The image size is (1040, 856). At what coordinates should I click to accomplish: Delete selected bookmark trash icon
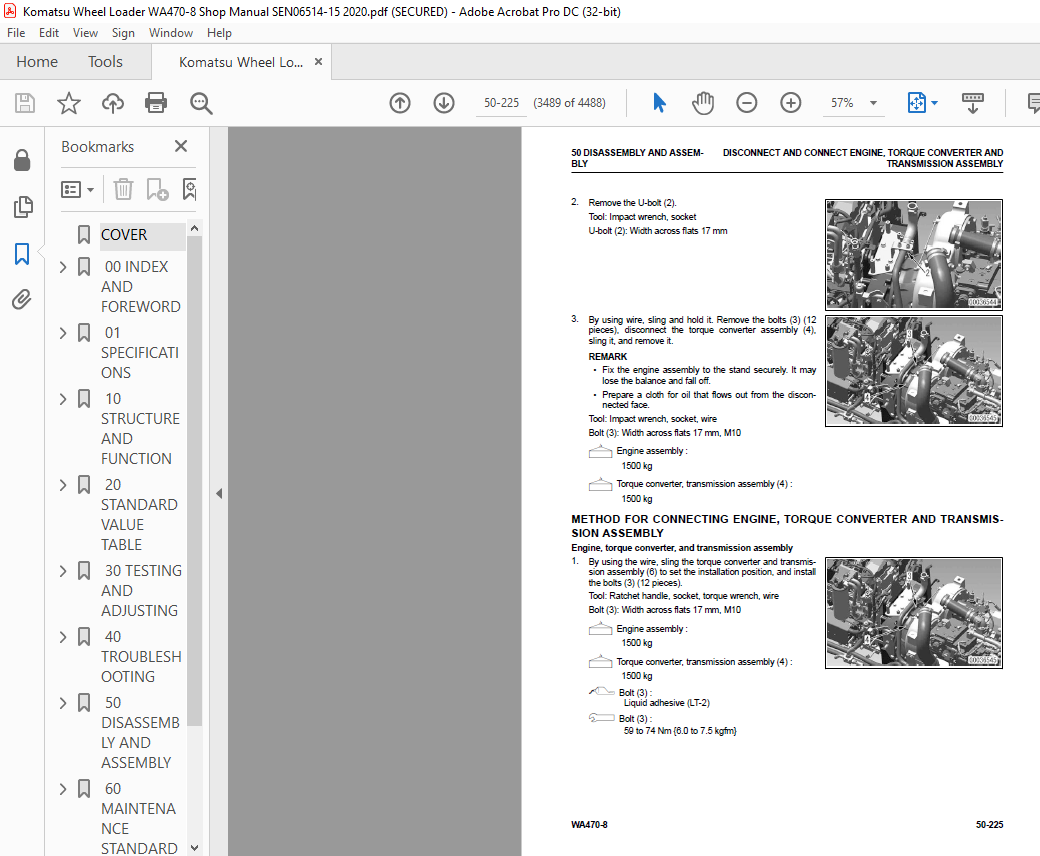click(123, 190)
